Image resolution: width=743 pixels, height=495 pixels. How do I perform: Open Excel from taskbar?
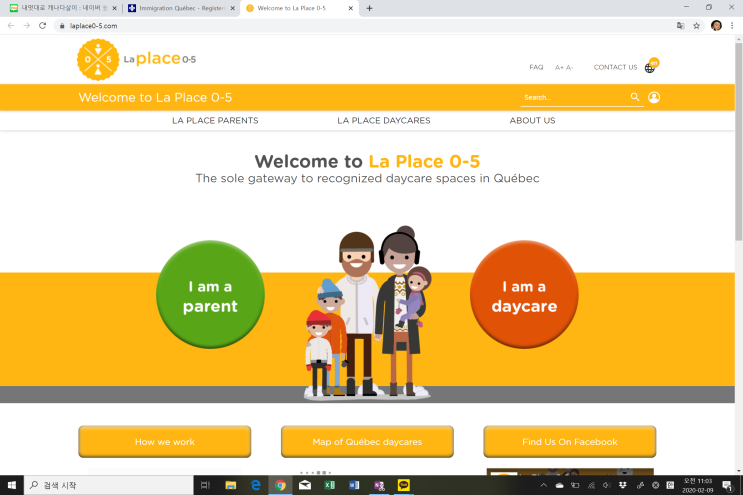coord(329,485)
